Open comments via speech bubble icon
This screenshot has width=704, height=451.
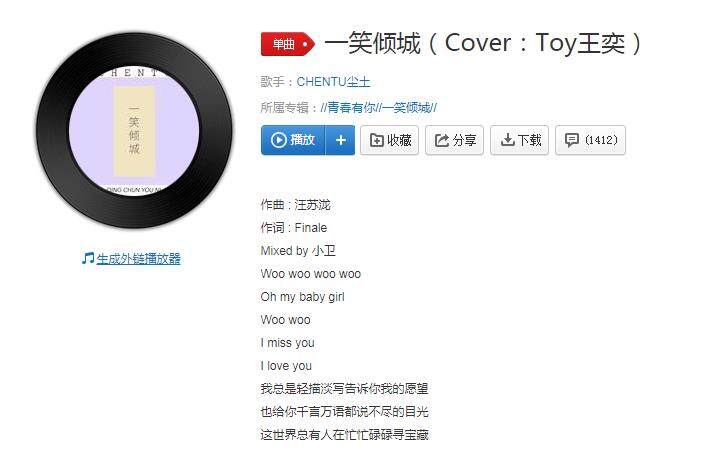coord(572,140)
